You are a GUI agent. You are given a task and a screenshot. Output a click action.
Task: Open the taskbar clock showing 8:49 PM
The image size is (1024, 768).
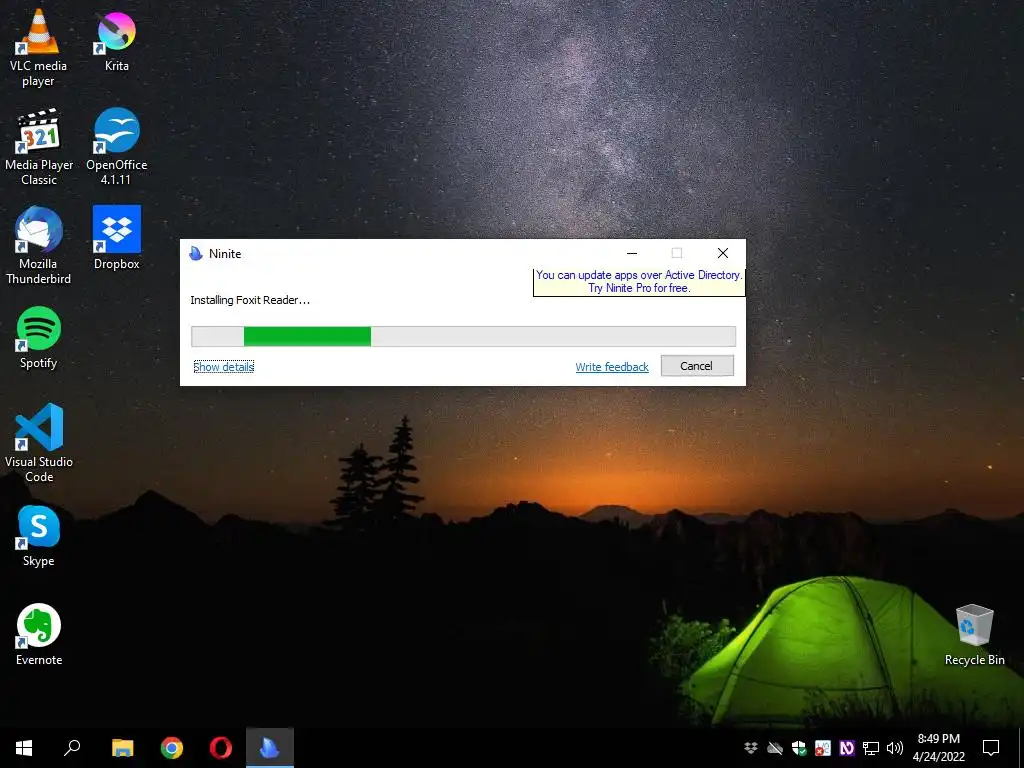pos(938,748)
